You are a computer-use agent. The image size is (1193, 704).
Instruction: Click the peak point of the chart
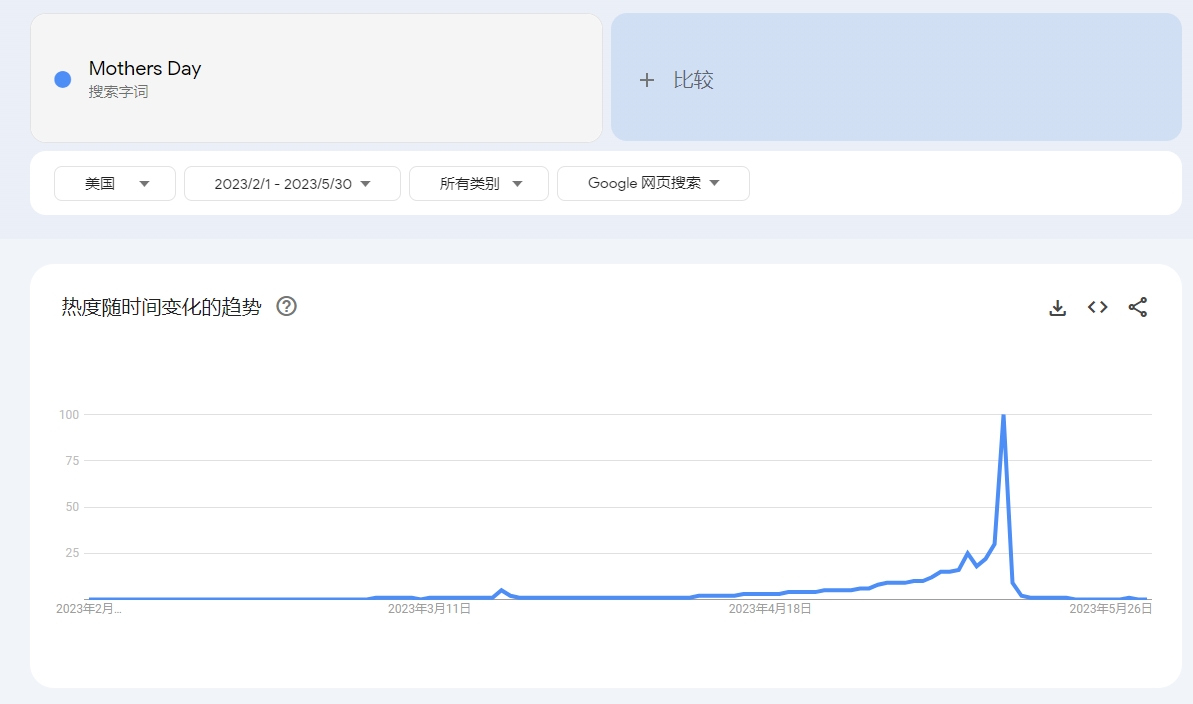coord(1004,416)
